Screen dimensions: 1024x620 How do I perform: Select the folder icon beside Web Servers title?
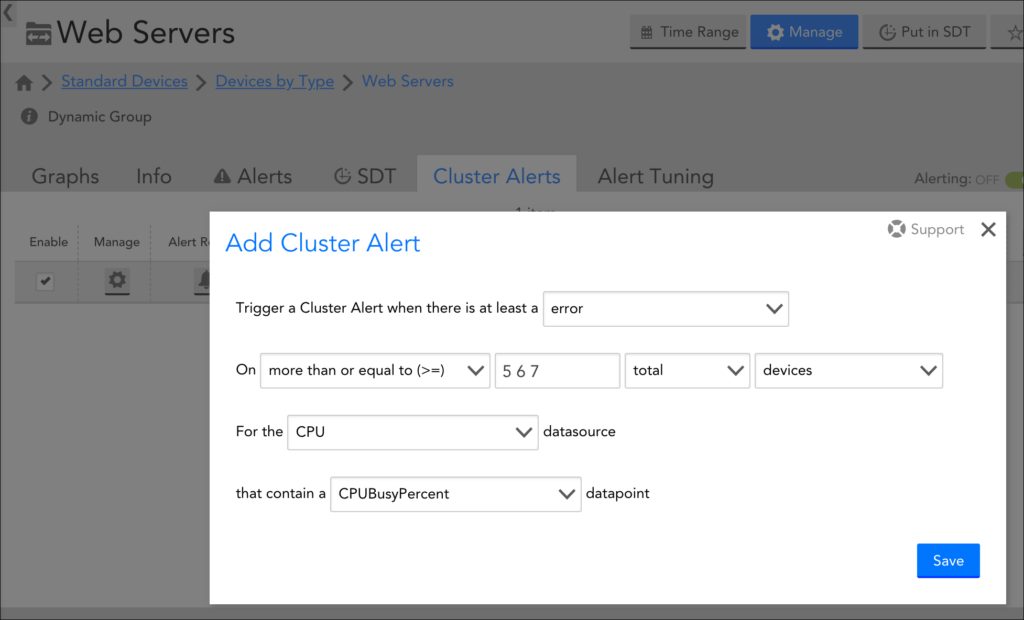[39, 32]
